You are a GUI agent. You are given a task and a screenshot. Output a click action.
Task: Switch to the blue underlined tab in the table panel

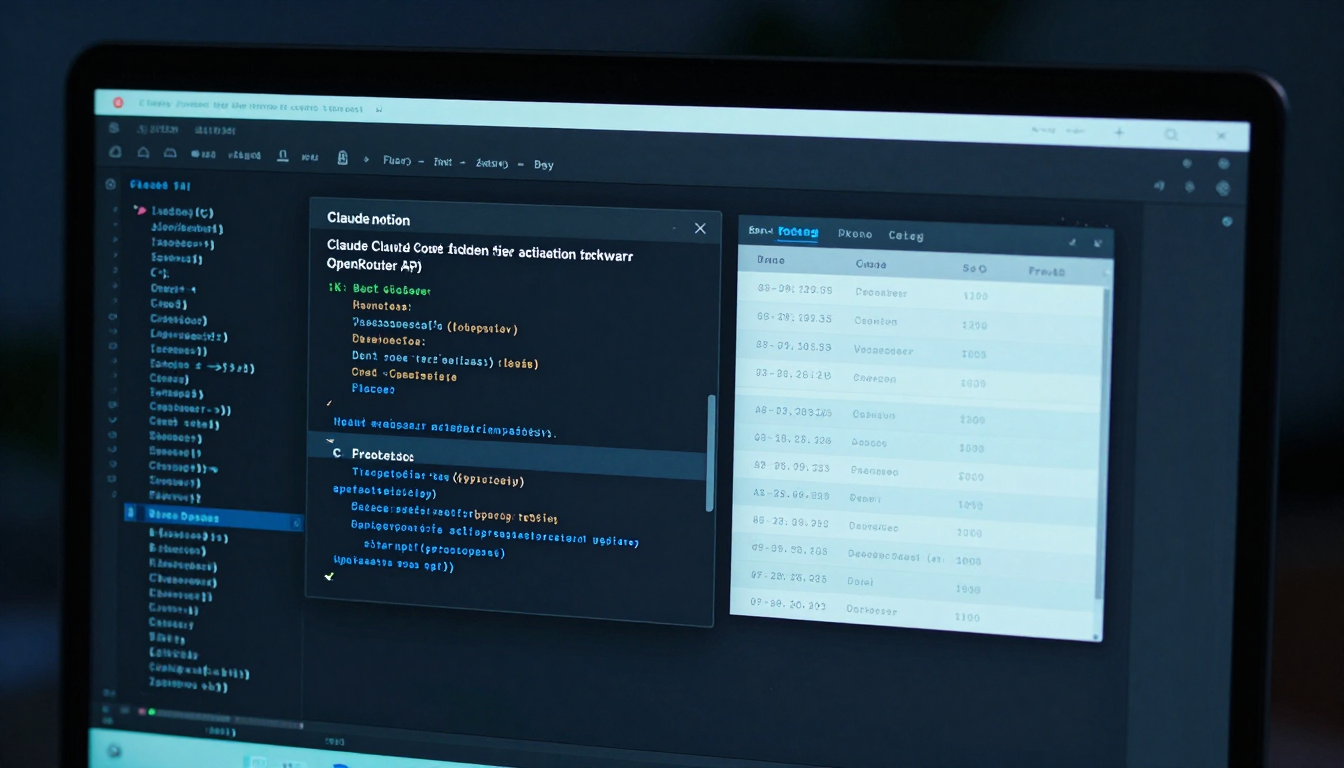coord(798,233)
